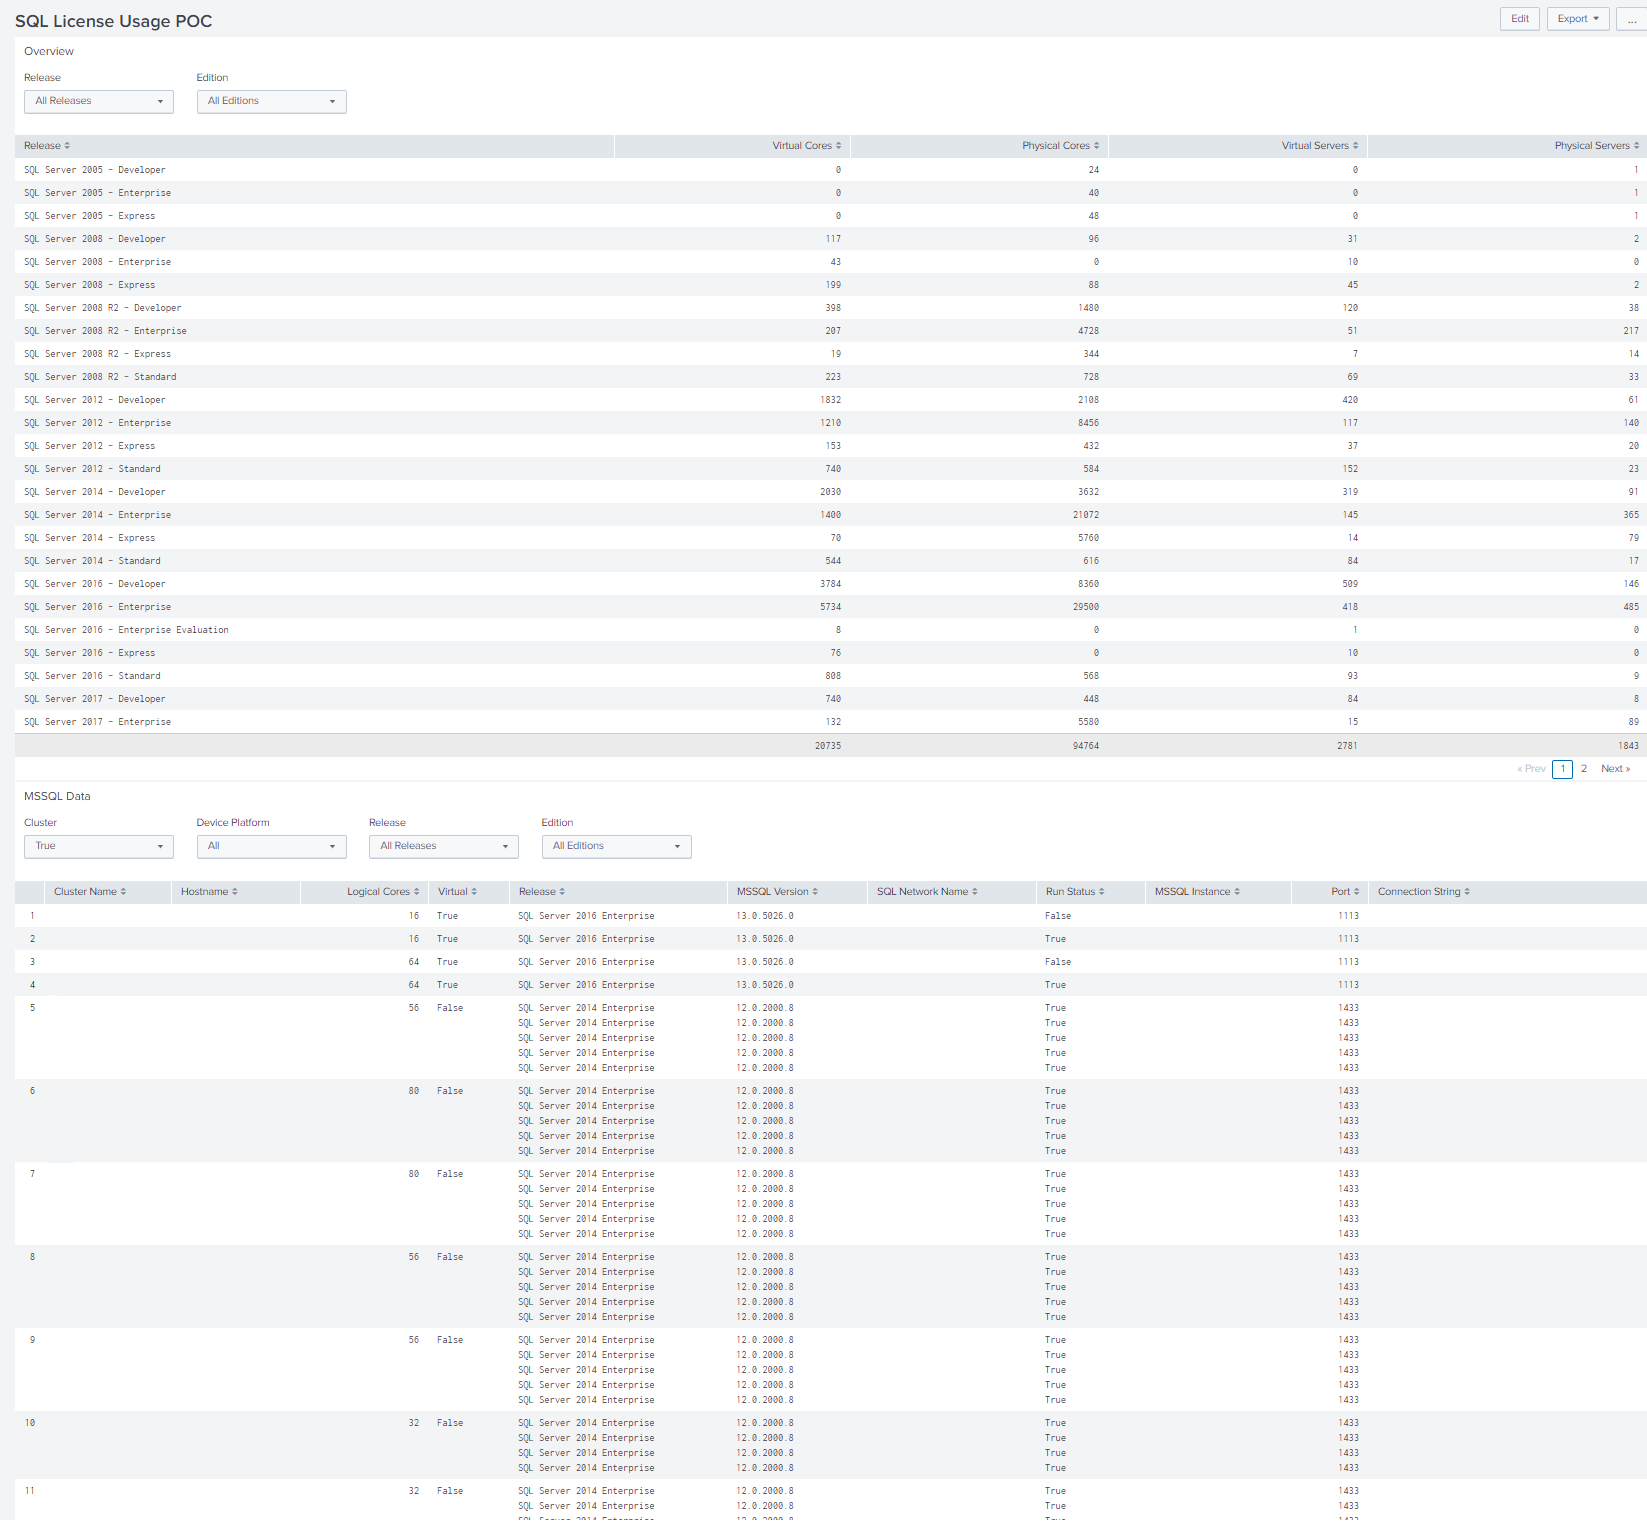
Task: Click Run Status False in row 3
Action: tap(1058, 962)
